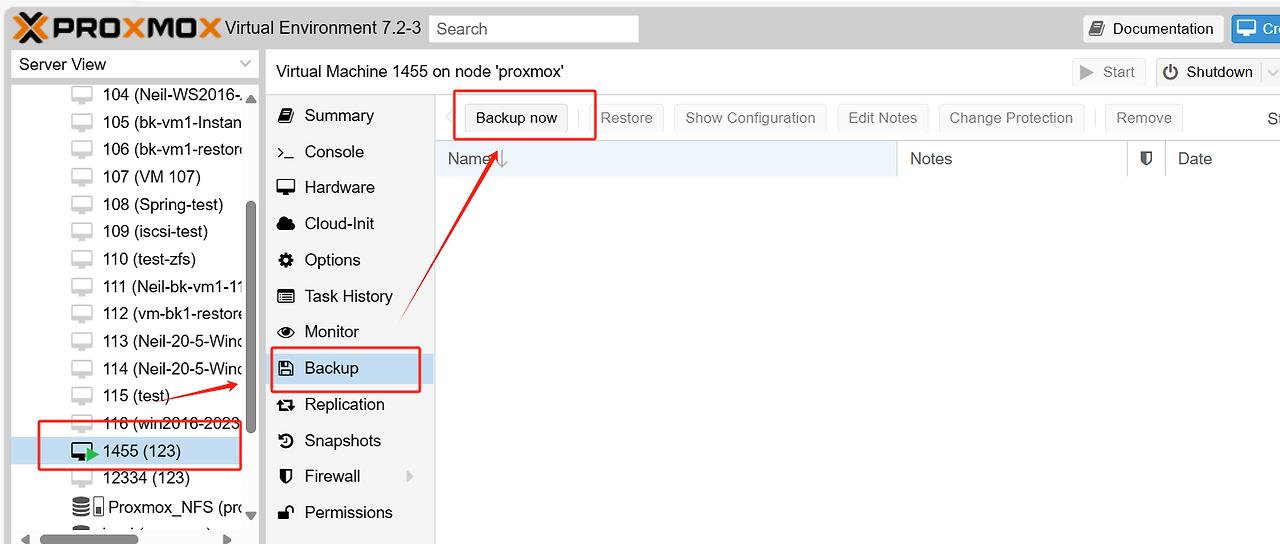1280x544 pixels.
Task: Click the Start play icon
Action: click(x=1087, y=72)
